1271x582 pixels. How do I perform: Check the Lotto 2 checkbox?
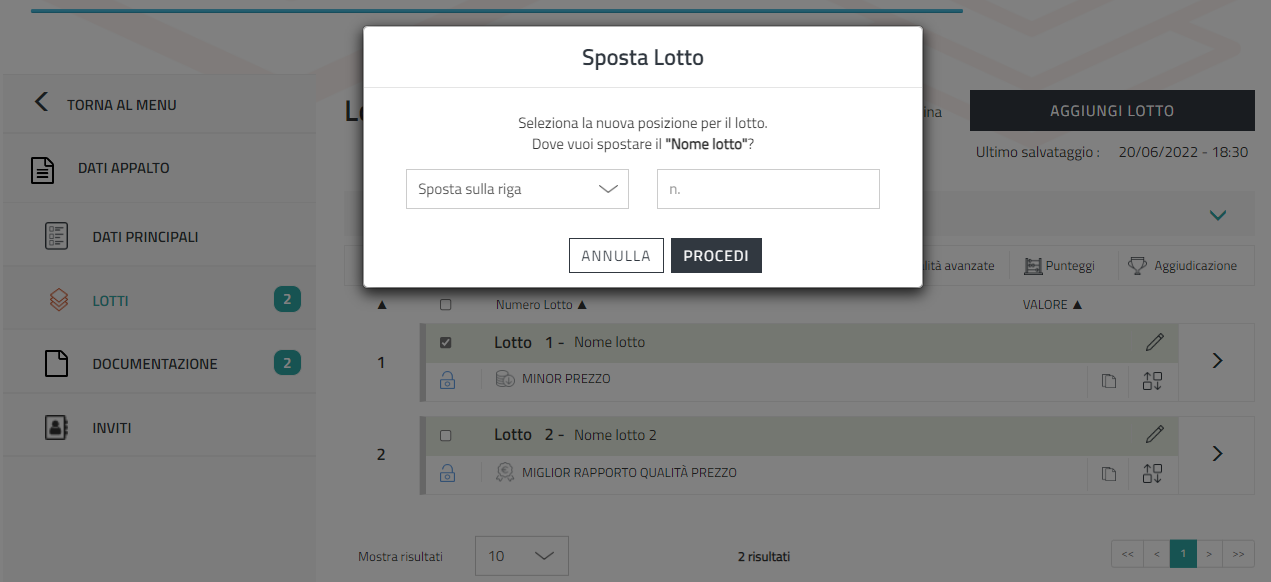446,435
